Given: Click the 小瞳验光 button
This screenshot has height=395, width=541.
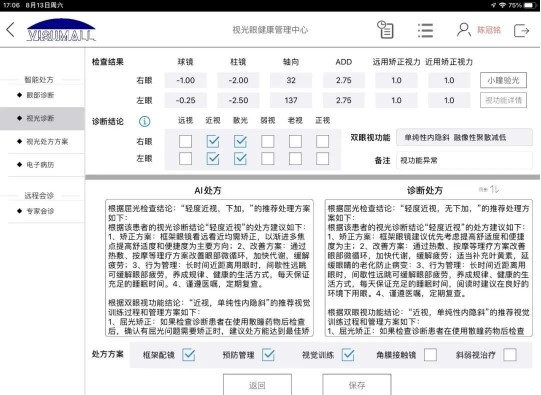Looking at the screenshot, I should [503, 80].
